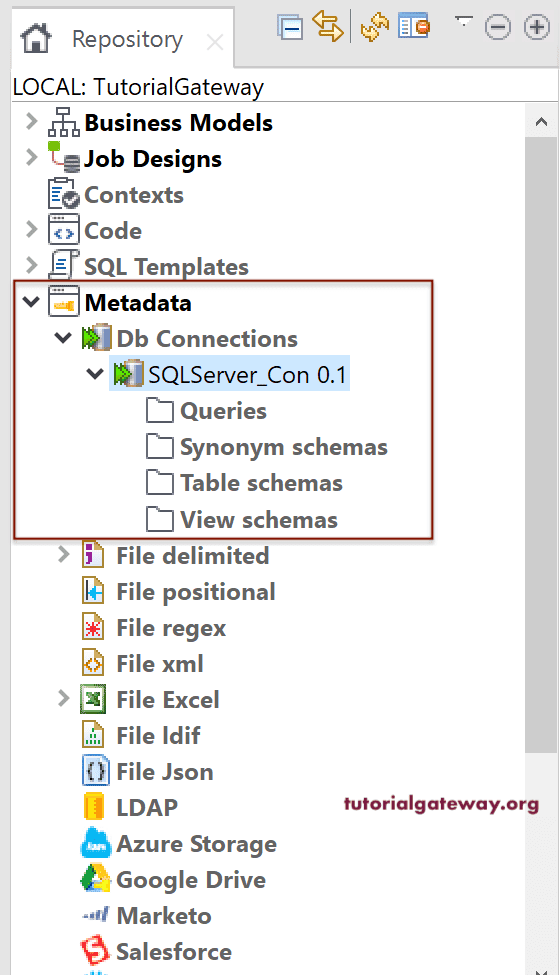The height and width of the screenshot is (975, 560).
Task: Click the LOCAL: TutorialGateway project label
Action: pyautogui.click(x=138, y=87)
